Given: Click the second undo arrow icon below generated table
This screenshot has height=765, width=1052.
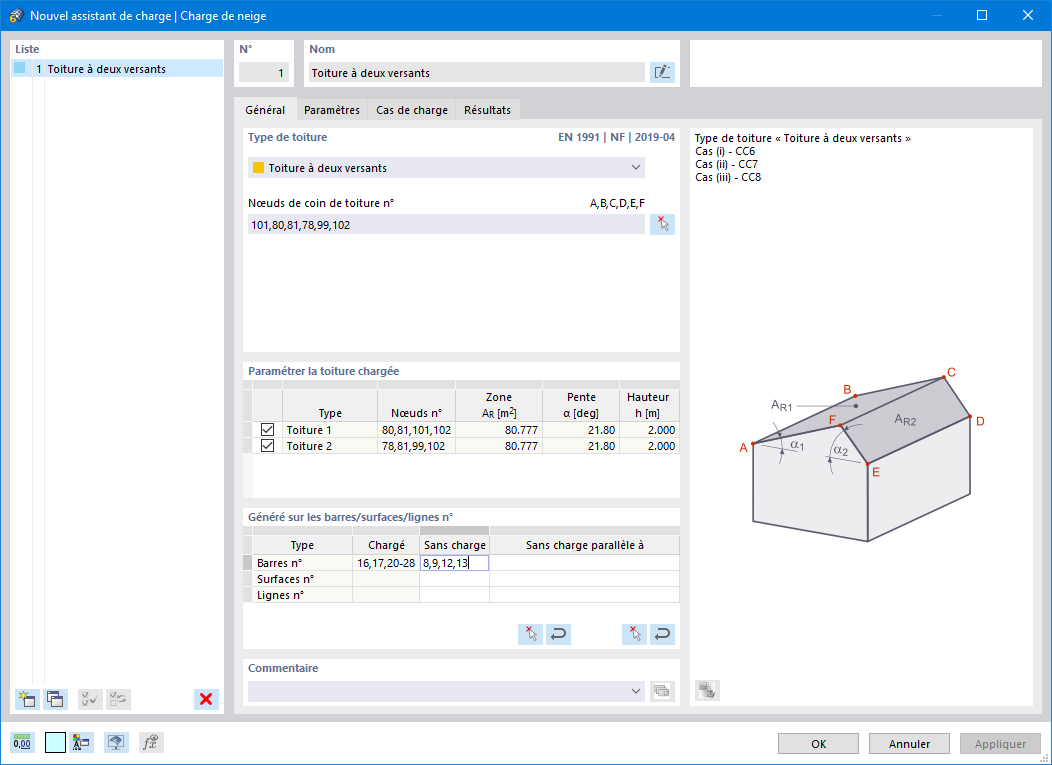Looking at the screenshot, I should (662, 634).
